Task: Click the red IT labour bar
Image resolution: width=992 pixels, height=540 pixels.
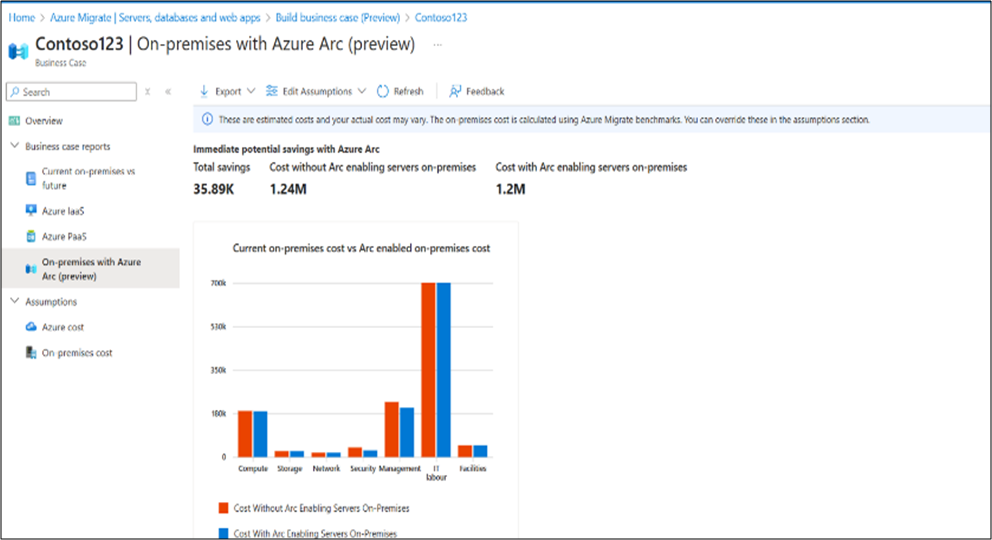Action: 428,370
